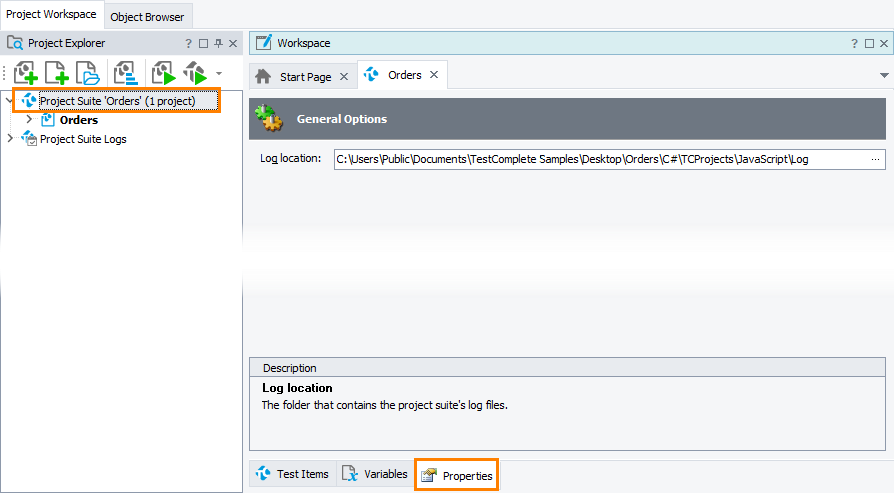The width and height of the screenshot is (894, 493).
Task: Click the Project Explorer panel icon
Action: (x=15, y=43)
